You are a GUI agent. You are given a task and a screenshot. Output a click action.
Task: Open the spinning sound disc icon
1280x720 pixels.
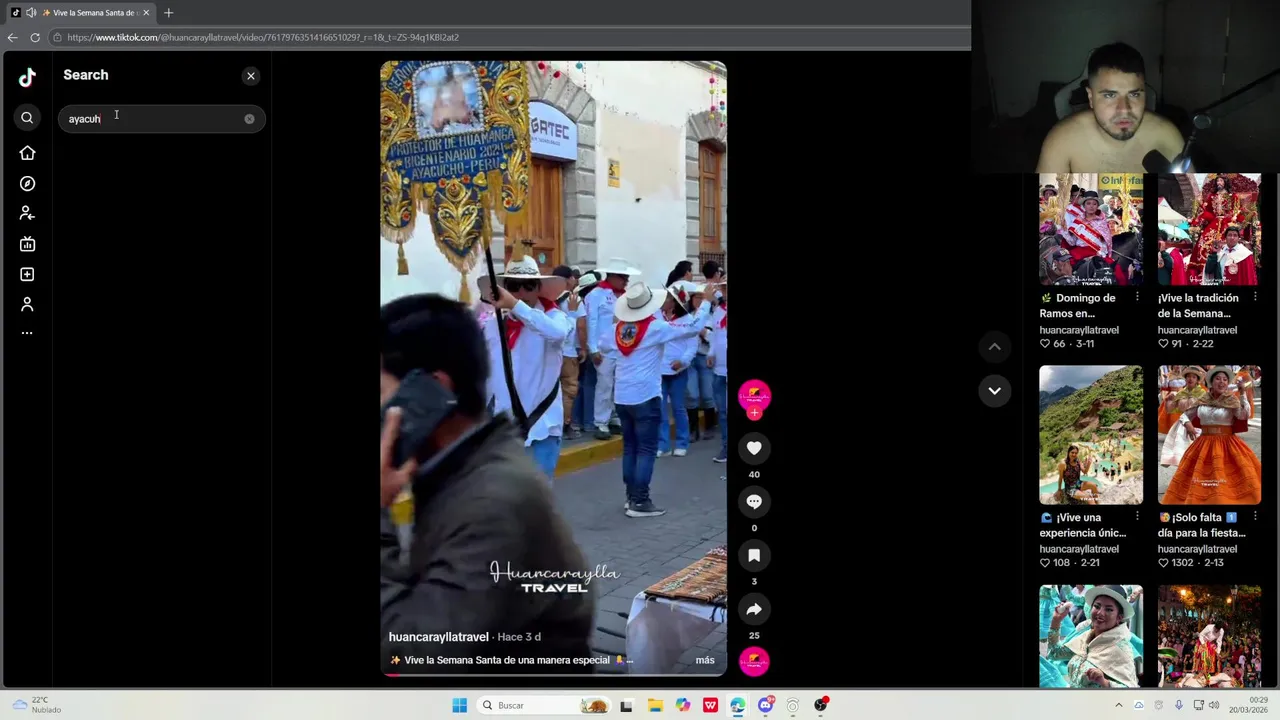754,661
